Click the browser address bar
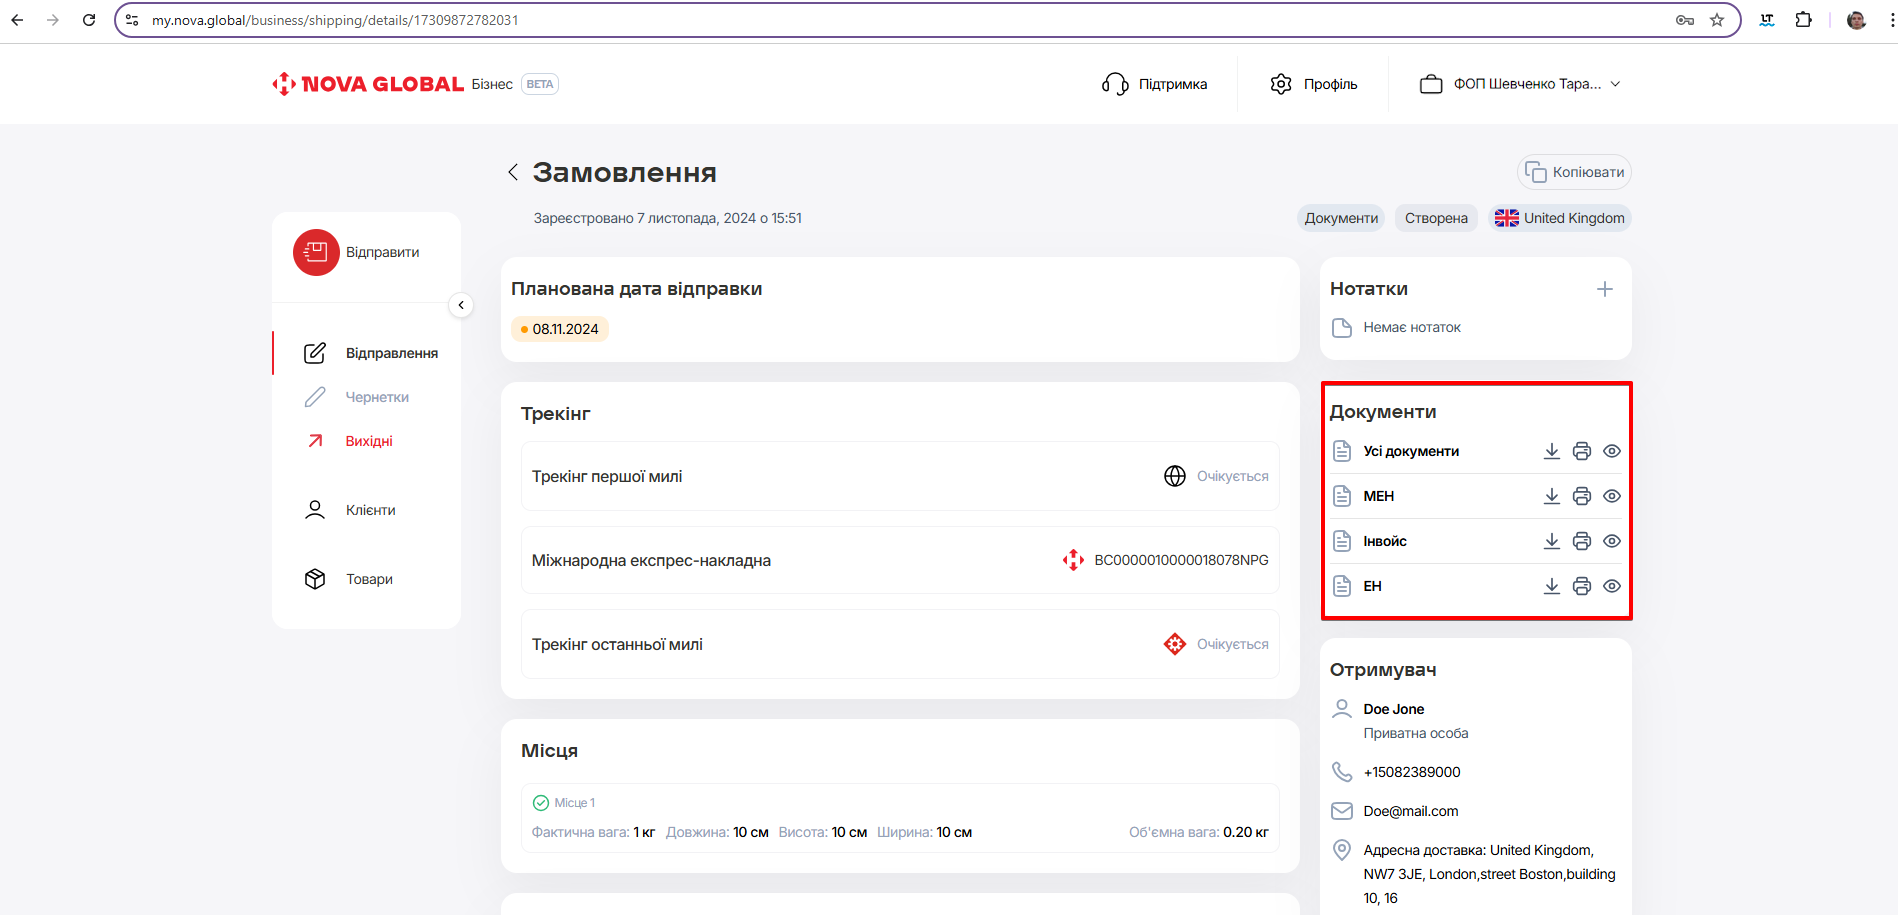The height and width of the screenshot is (915, 1898). pos(900,20)
